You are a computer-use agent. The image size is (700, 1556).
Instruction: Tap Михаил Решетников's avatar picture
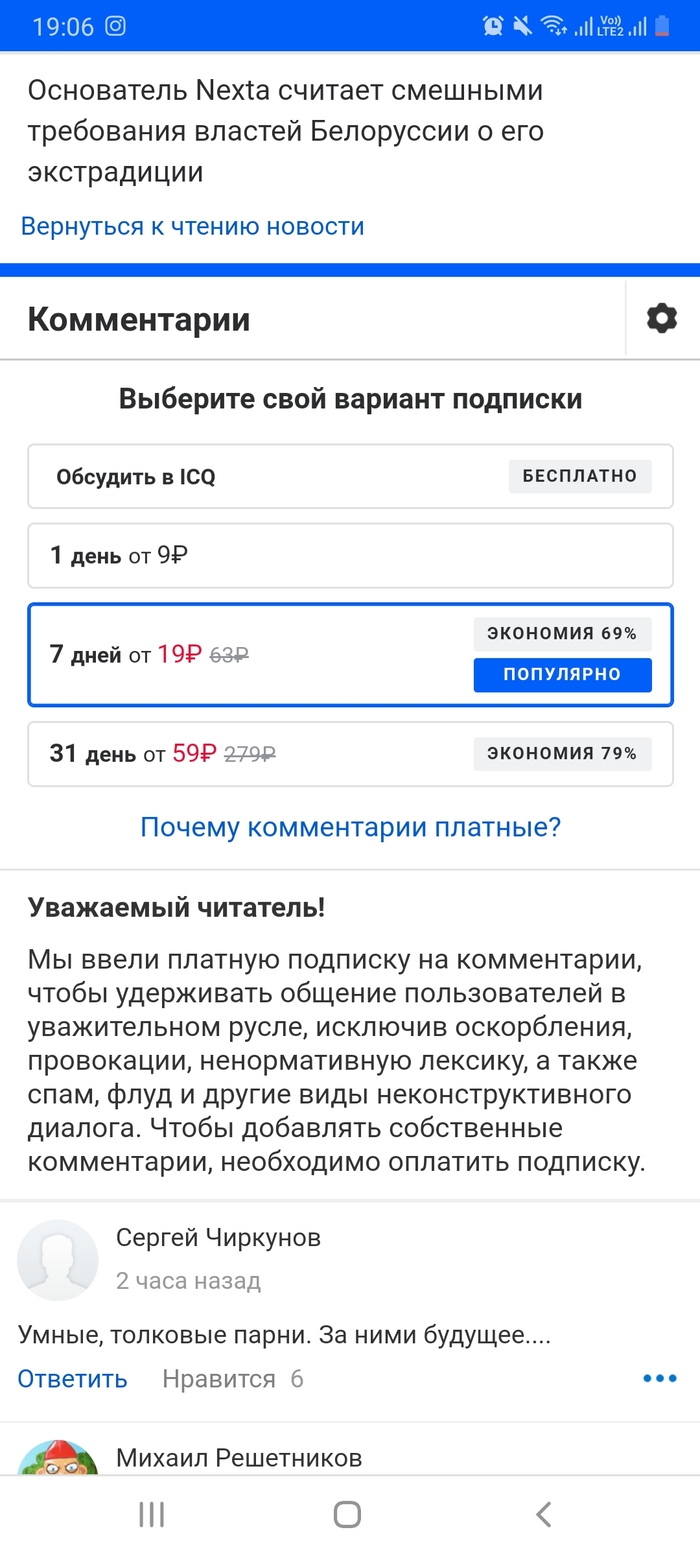pos(58,1457)
